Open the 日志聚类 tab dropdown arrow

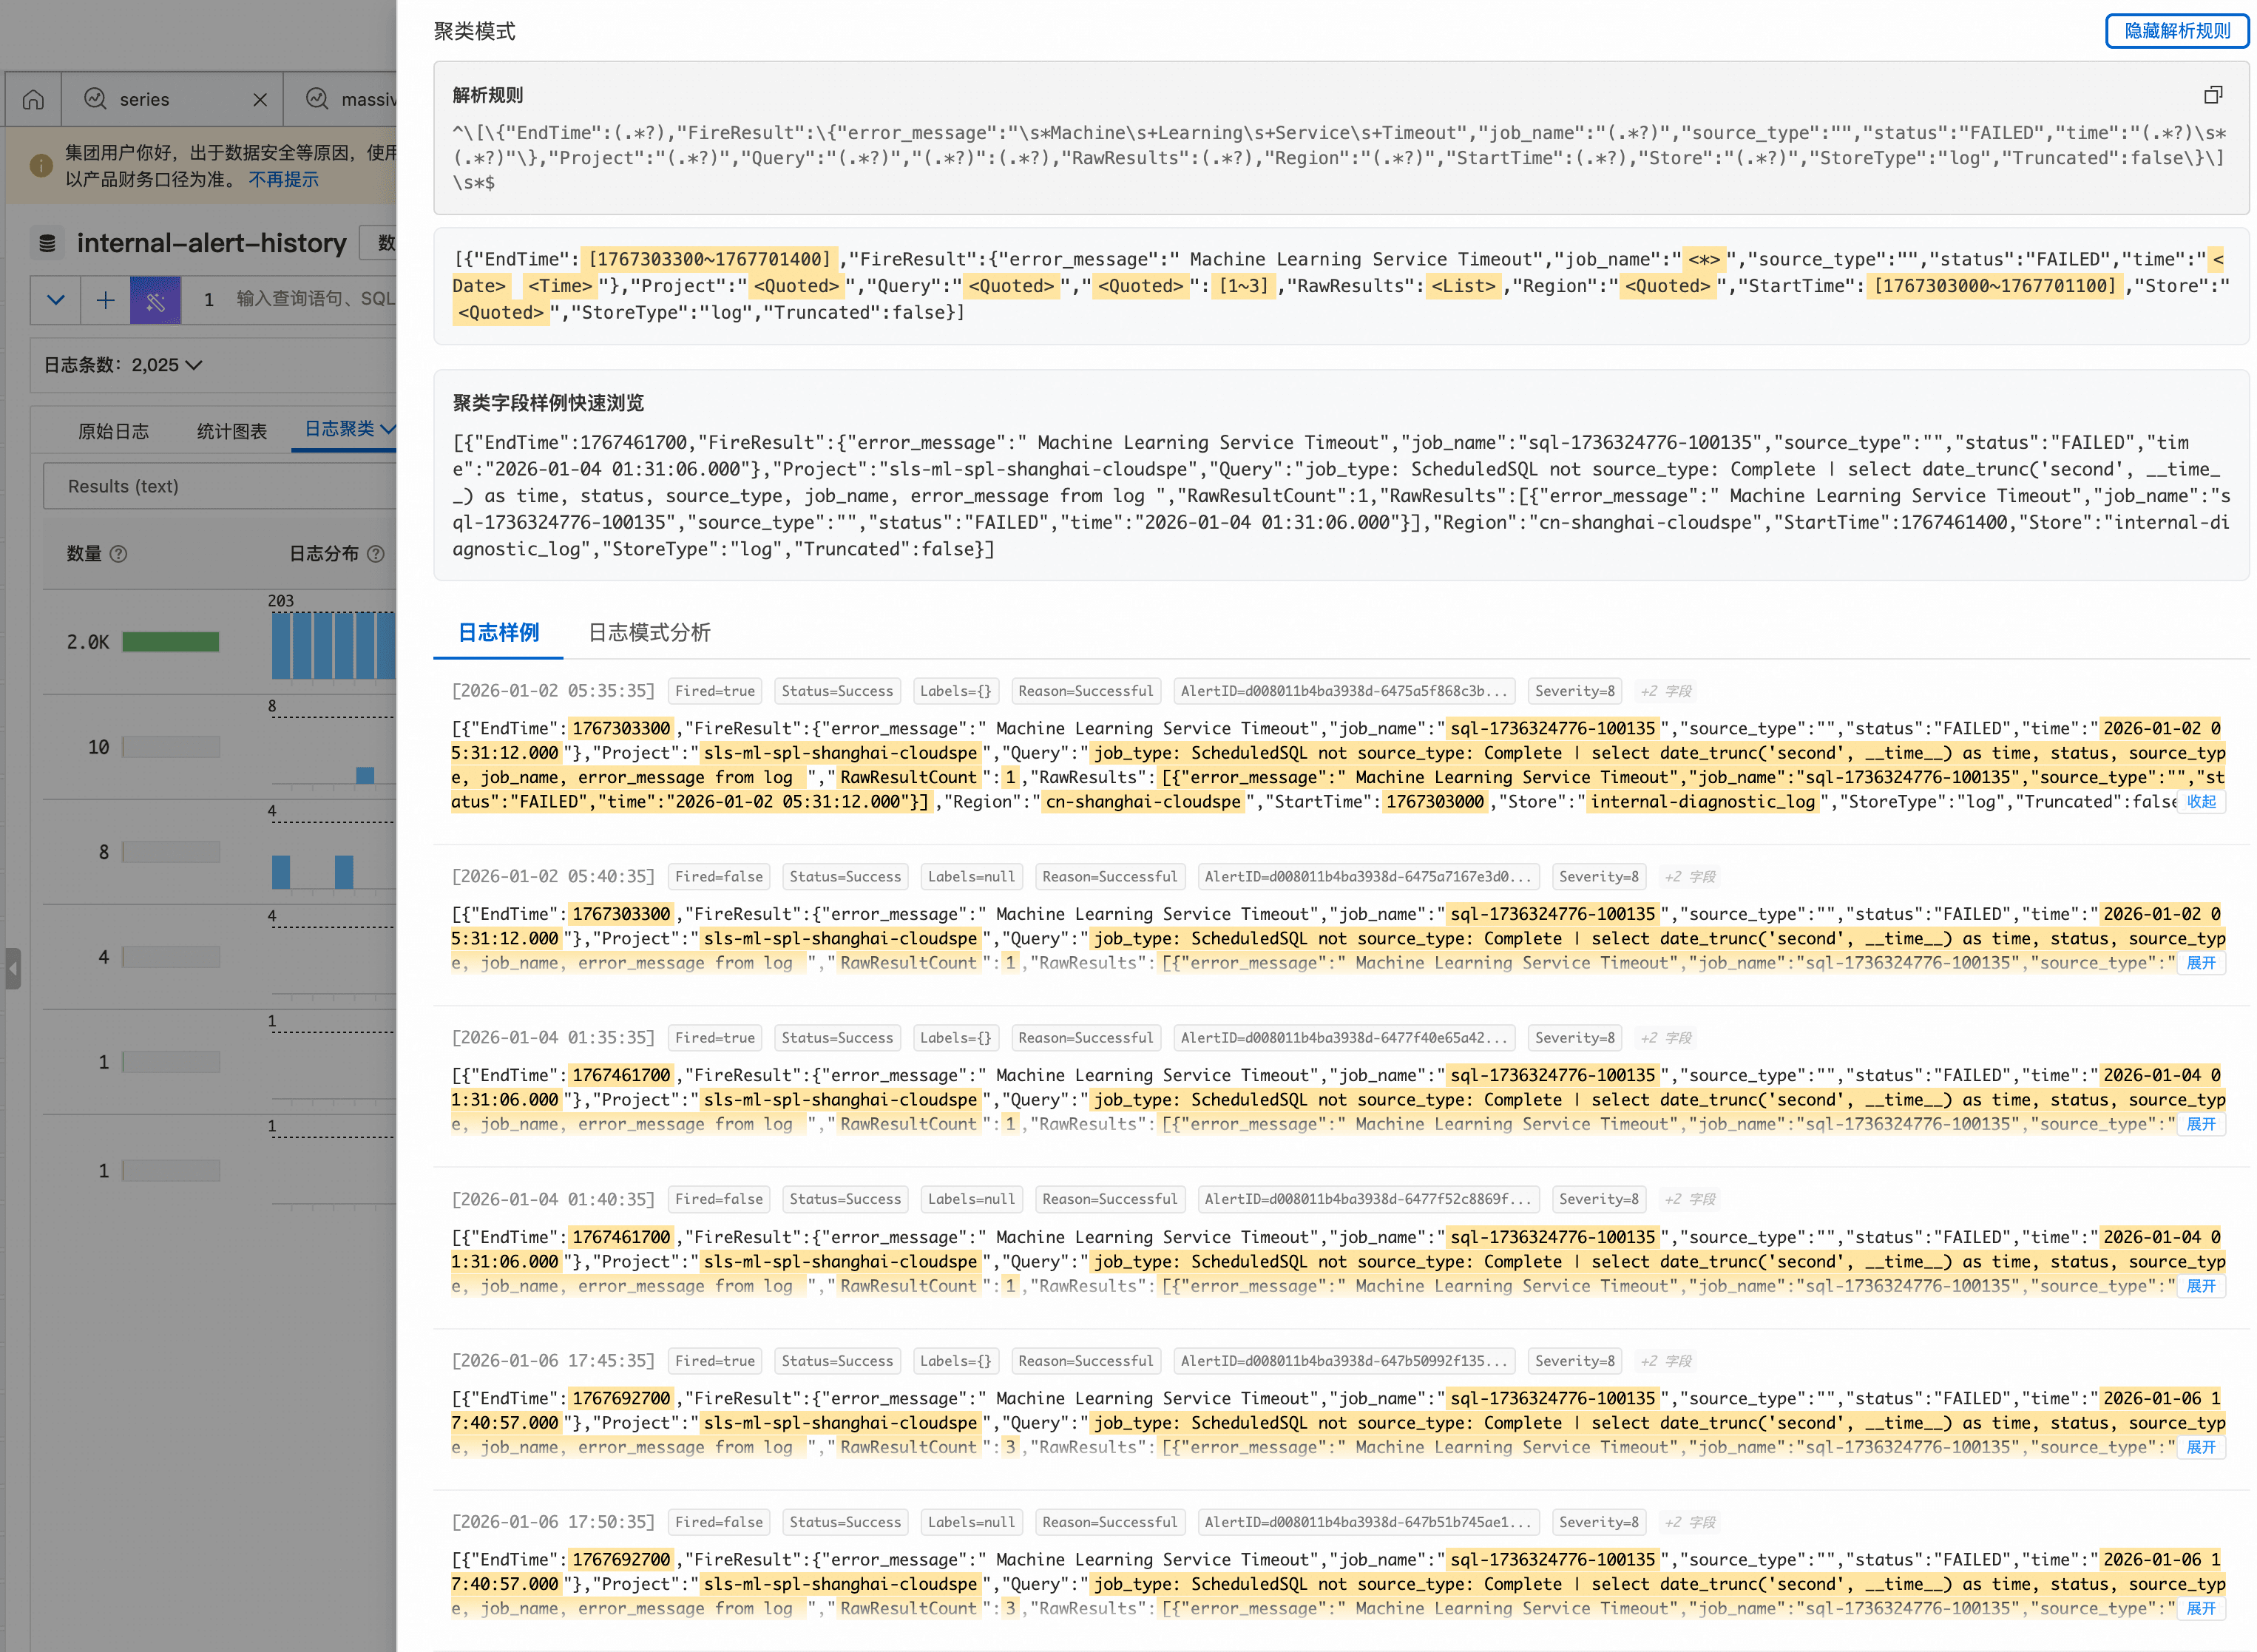(388, 429)
